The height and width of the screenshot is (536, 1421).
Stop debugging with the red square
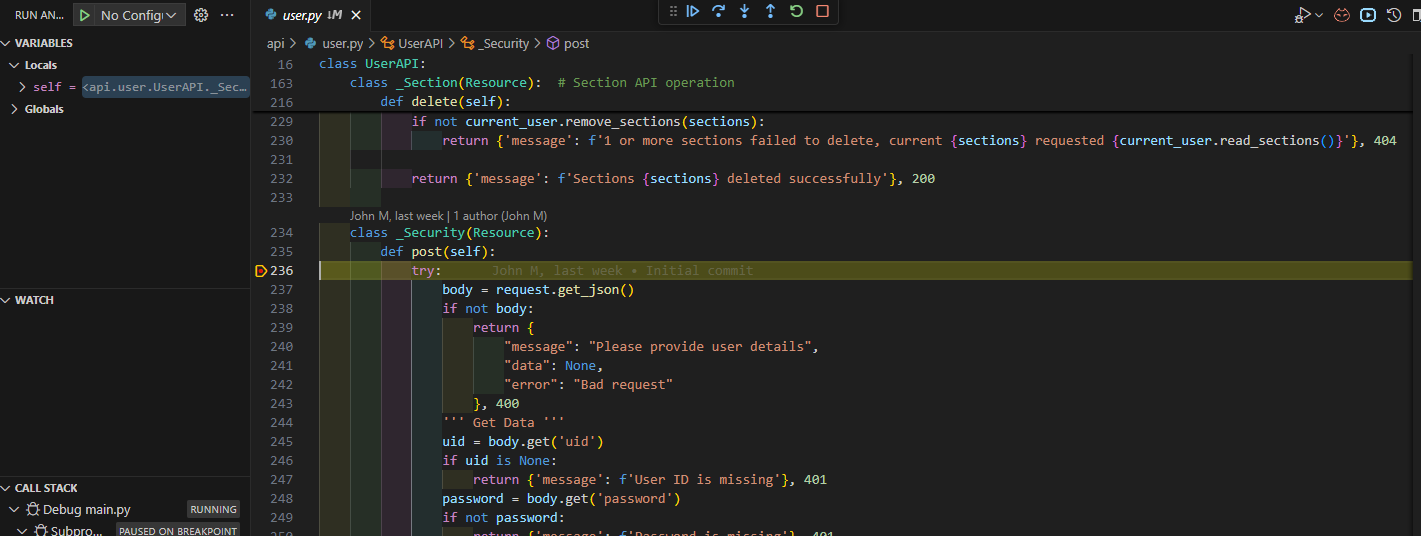pos(822,11)
